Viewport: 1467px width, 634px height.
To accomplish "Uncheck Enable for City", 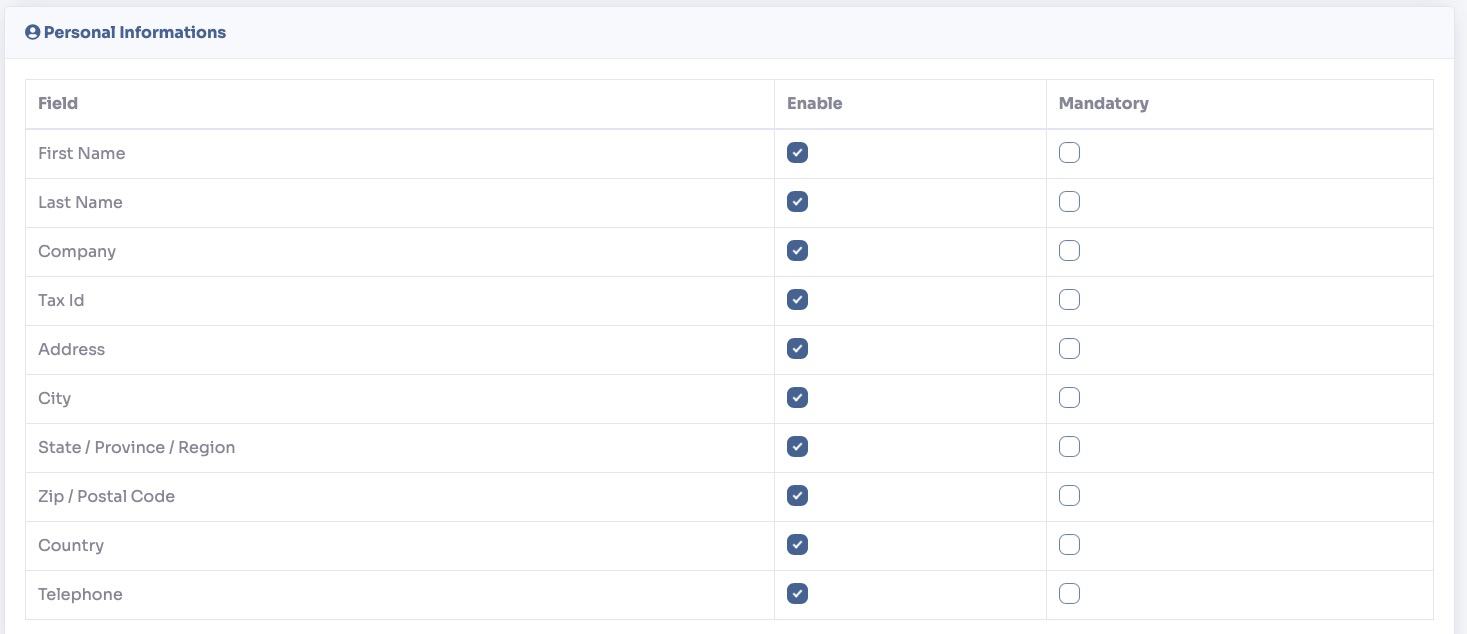I will pos(797,397).
